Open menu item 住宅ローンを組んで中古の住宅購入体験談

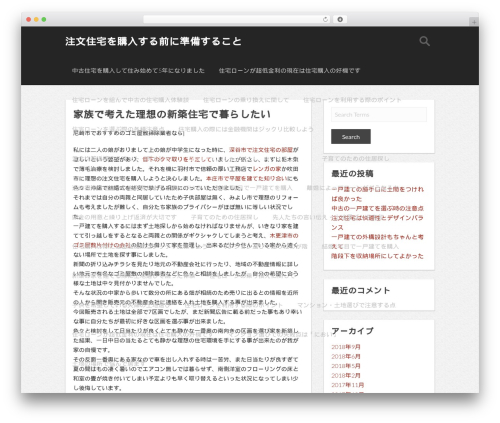point(131,100)
